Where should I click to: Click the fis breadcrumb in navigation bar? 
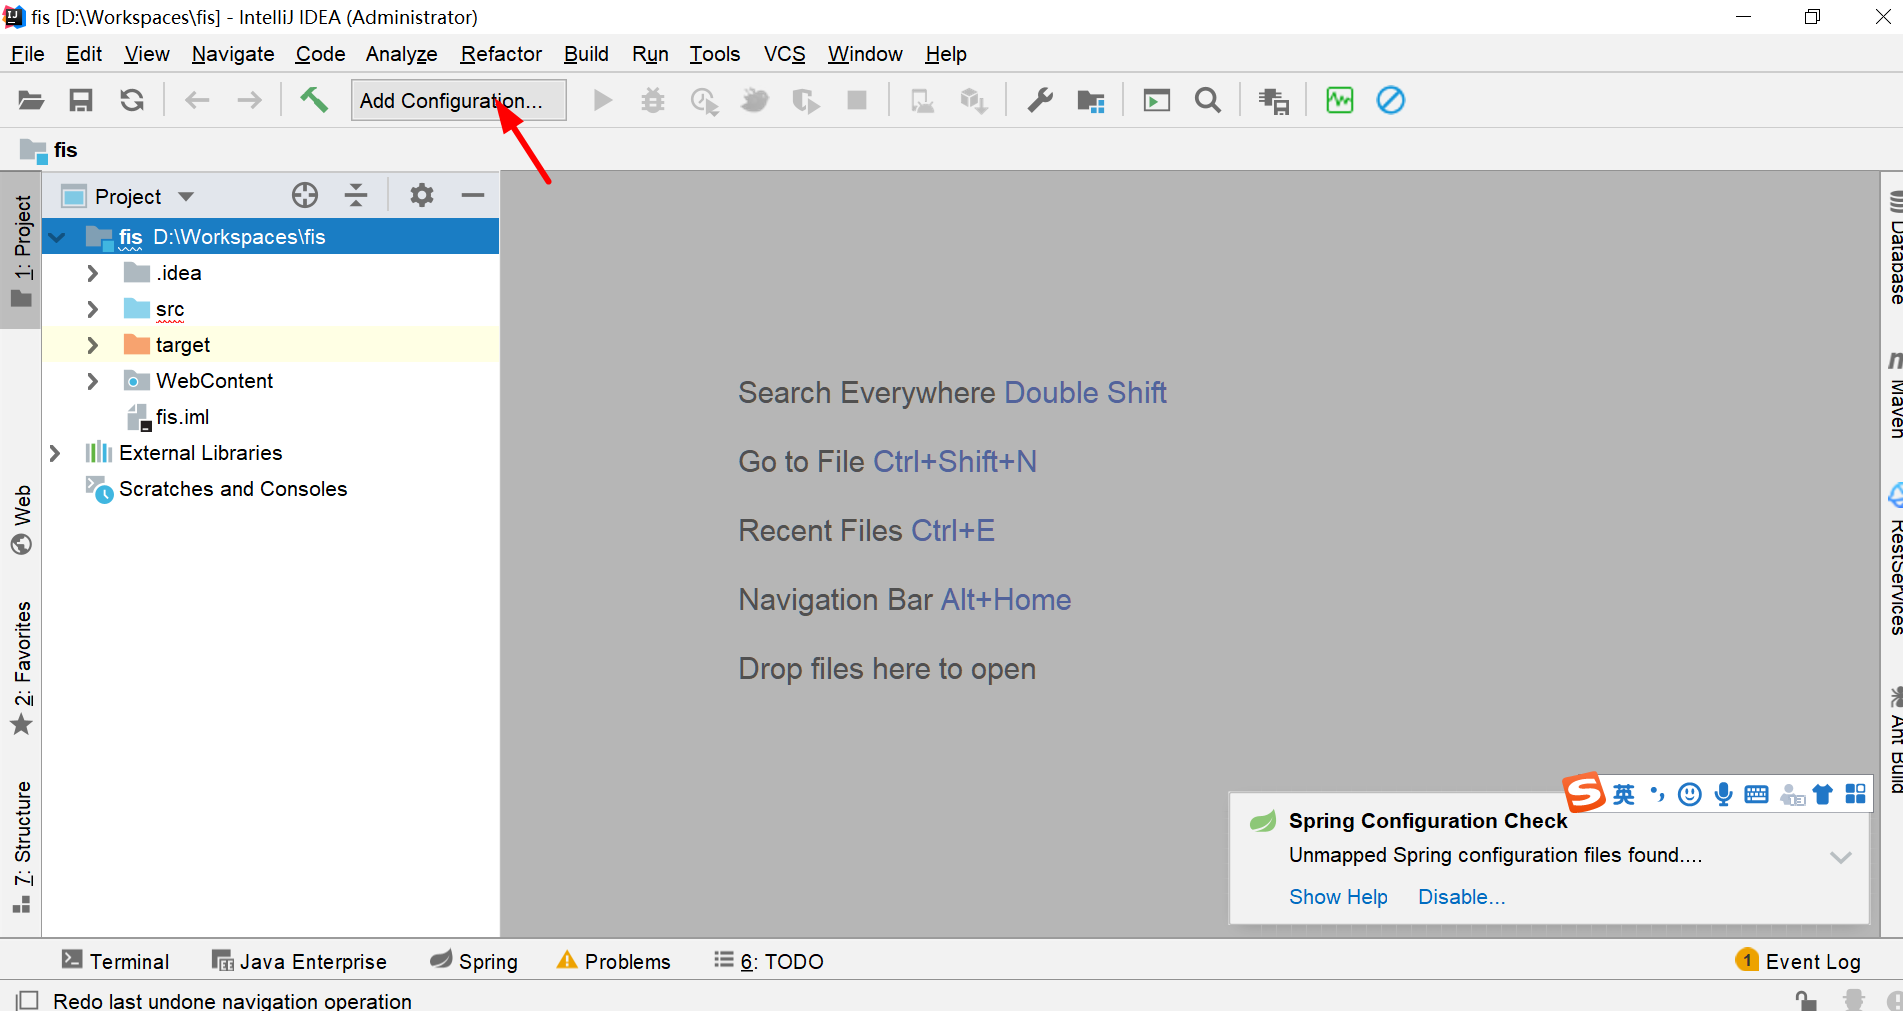(50, 150)
